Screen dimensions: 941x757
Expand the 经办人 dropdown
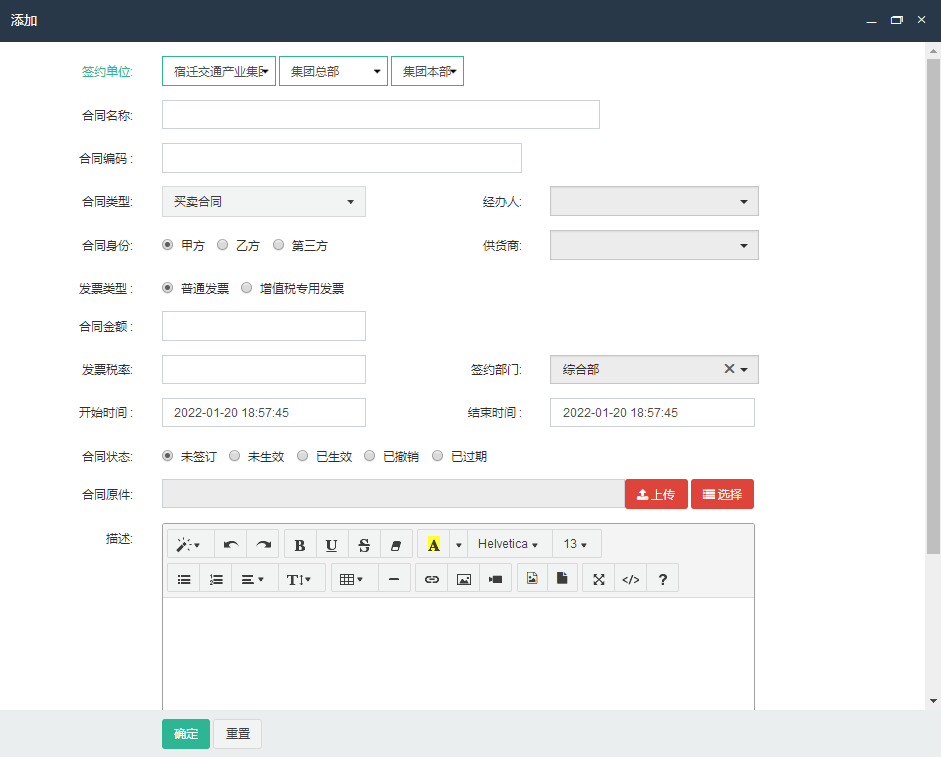click(654, 202)
